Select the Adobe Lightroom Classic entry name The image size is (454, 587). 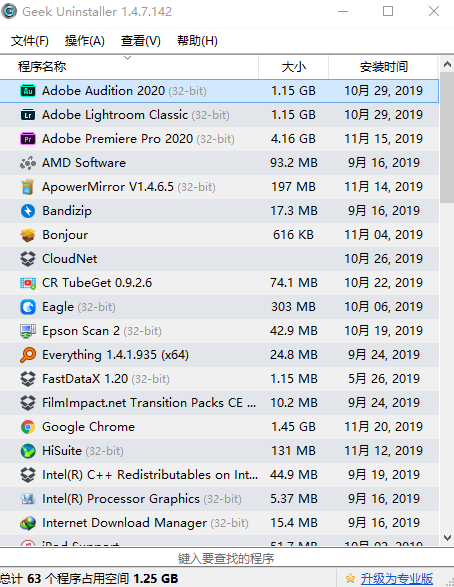point(115,115)
